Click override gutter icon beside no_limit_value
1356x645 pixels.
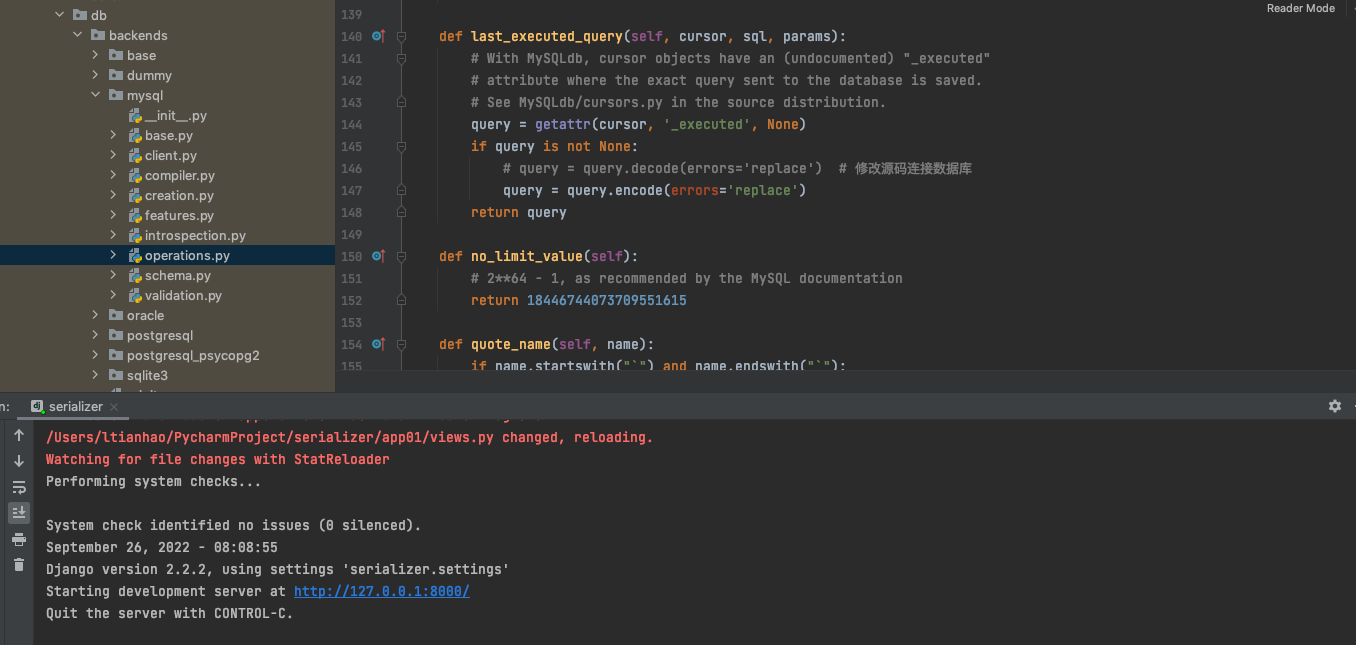378,256
